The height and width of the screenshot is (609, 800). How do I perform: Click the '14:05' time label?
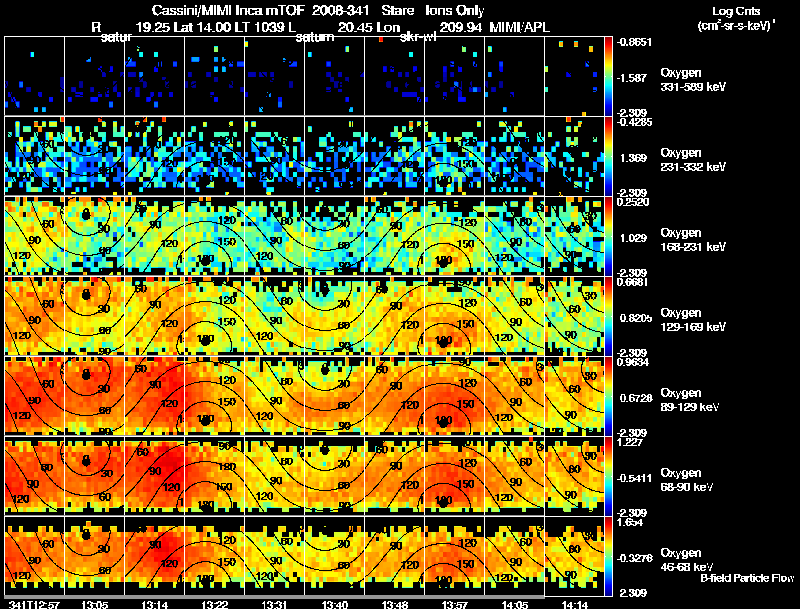point(515,604)
